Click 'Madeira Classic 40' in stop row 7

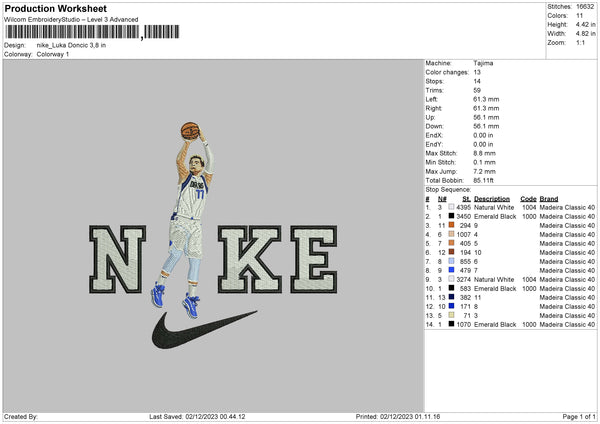567,261
